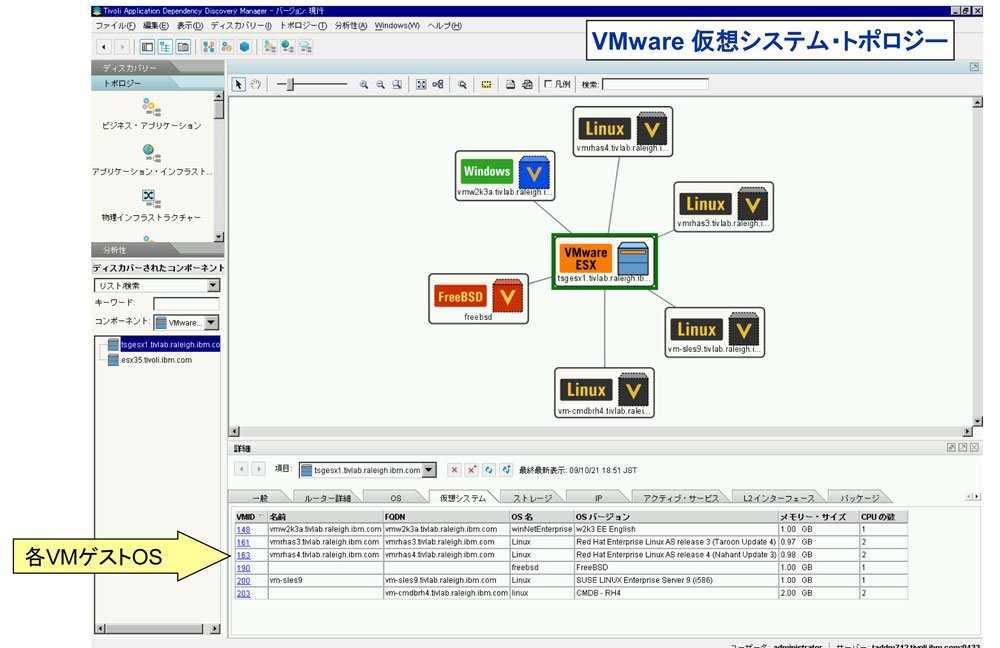Switch to the パッケージ tab
Screen dimensions: 1000x648
pos(859,498)
